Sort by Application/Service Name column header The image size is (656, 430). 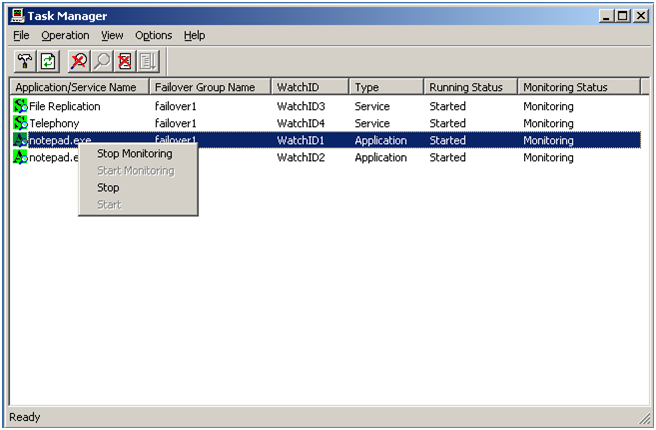click(79, 87)
